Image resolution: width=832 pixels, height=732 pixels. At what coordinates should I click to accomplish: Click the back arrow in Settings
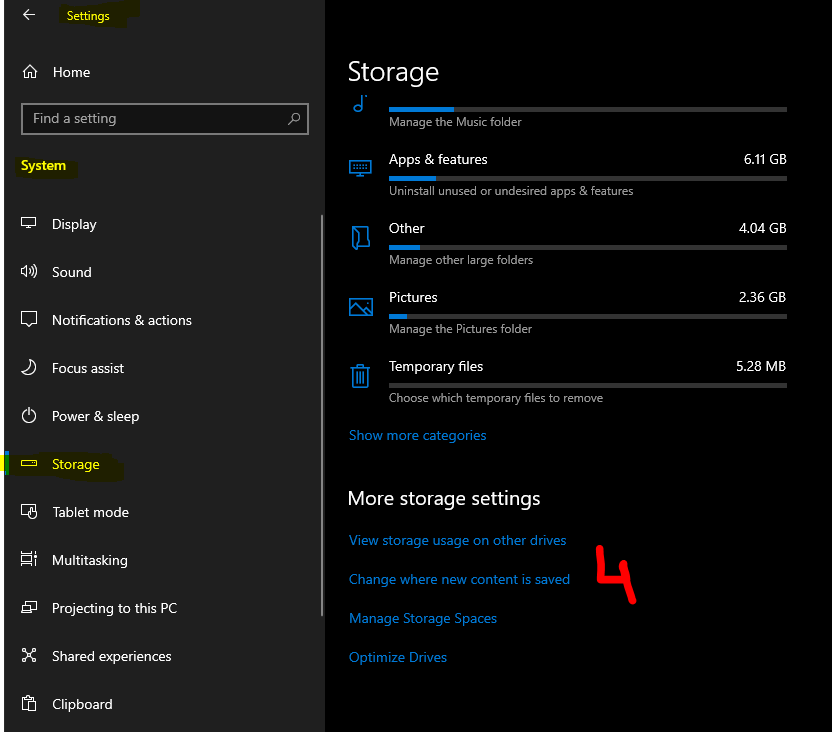[29, 15]
